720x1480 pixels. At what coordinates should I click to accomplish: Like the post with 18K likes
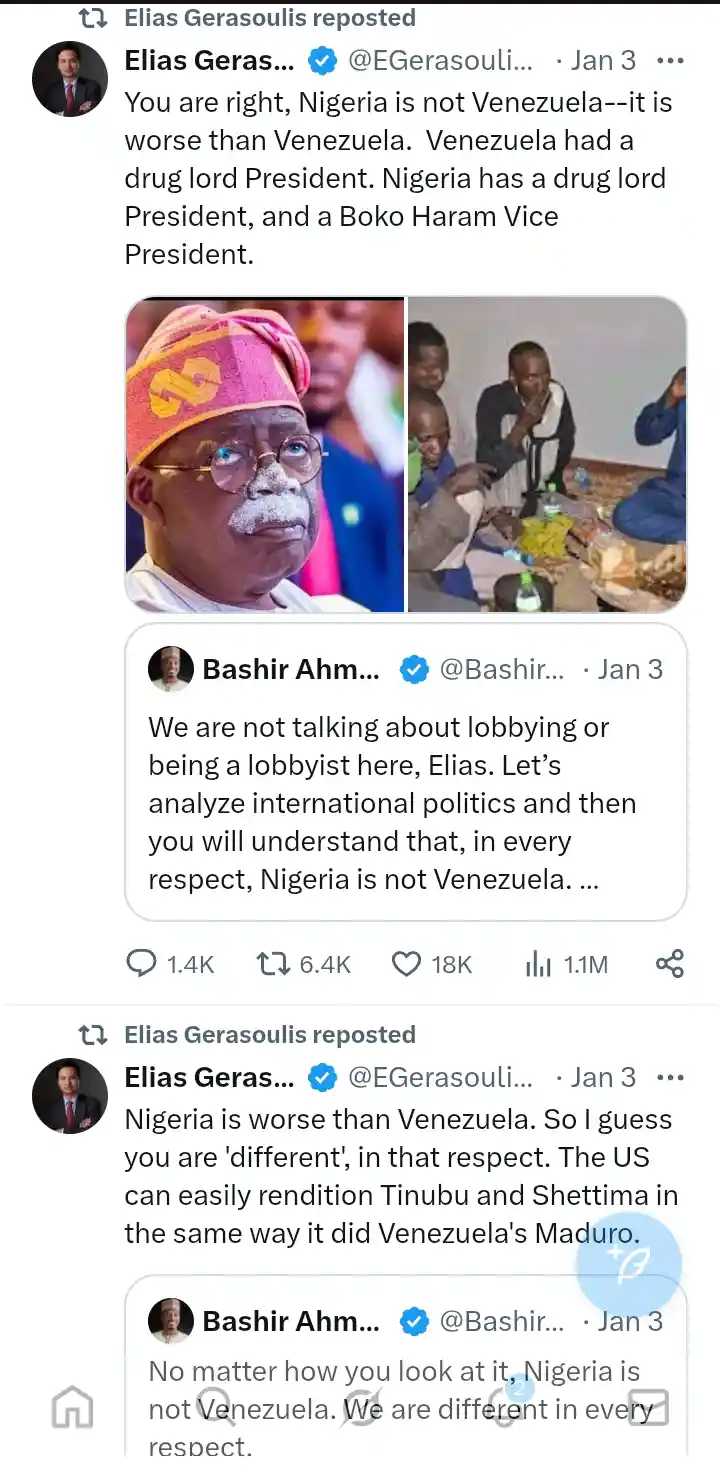(406, 963)
